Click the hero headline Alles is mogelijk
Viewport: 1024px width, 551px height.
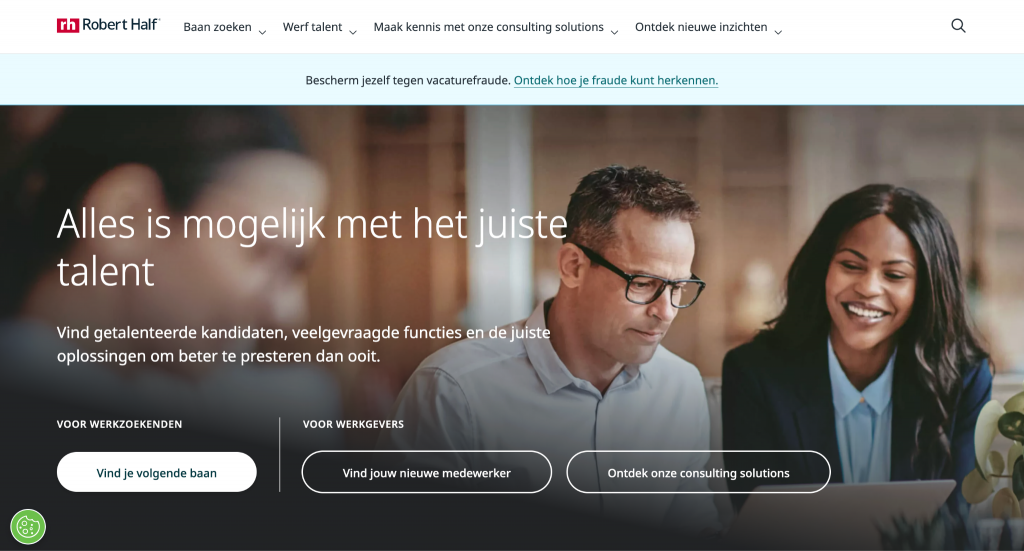pyautogui.click(x=312, y=247)
